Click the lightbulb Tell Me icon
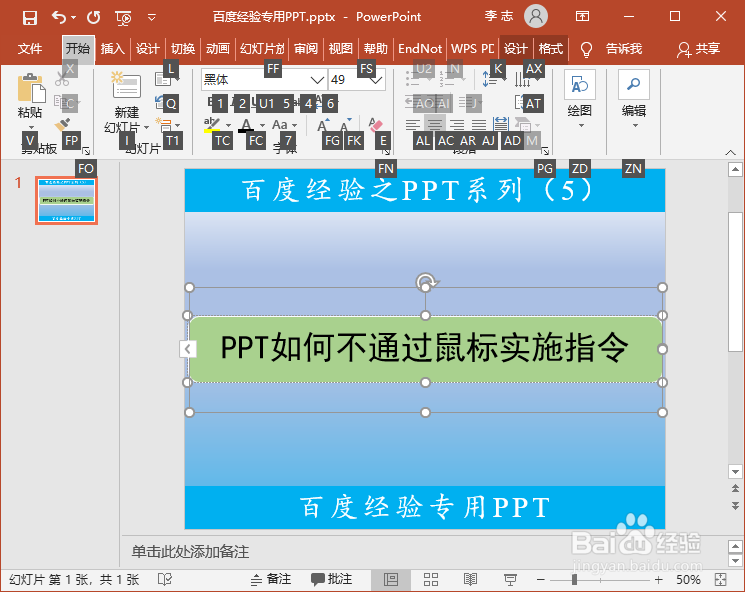This screenshot has width=745, height=592. pos(586,49)
